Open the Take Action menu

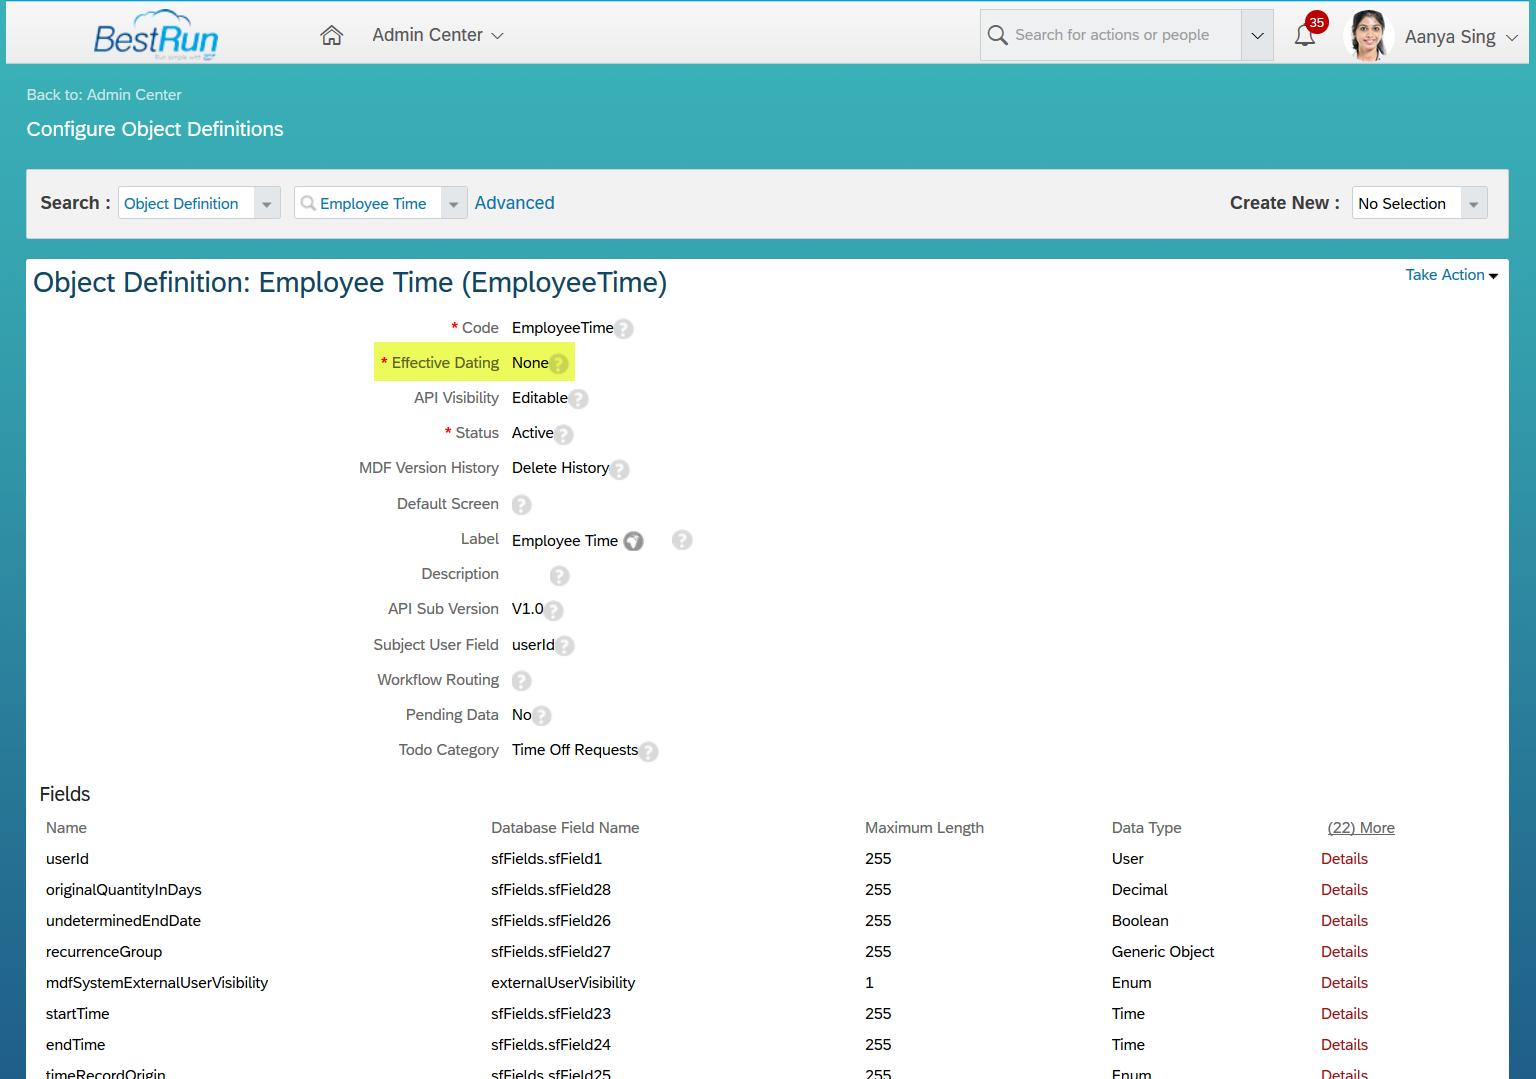(1451, 275)
